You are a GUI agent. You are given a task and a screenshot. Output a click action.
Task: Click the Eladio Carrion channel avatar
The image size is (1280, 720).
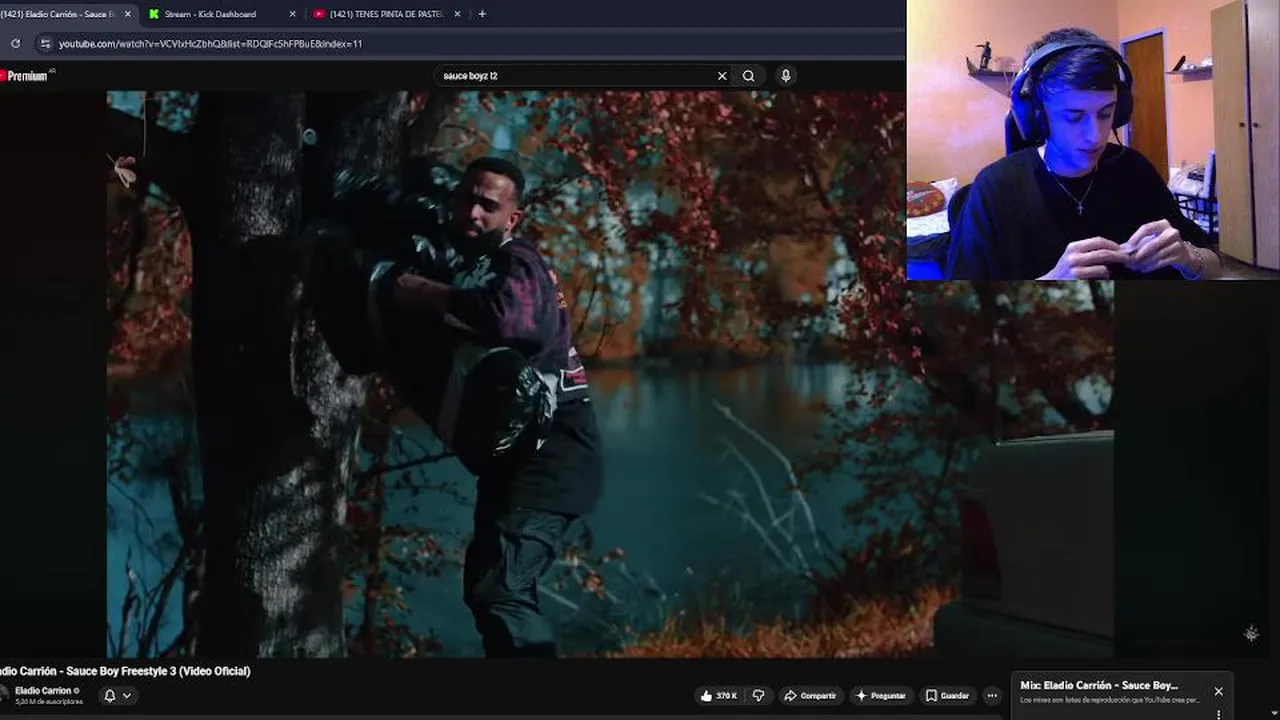[3, 694]
